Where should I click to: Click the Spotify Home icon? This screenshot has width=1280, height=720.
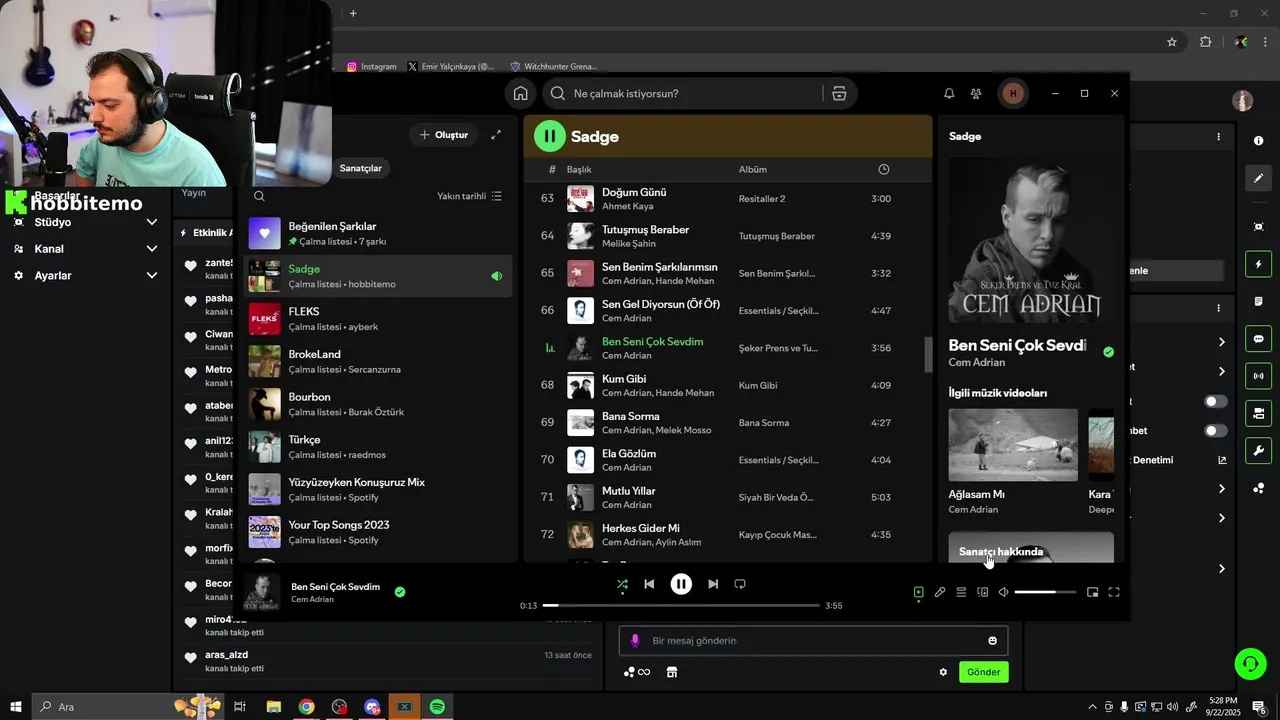click(520, 93)
